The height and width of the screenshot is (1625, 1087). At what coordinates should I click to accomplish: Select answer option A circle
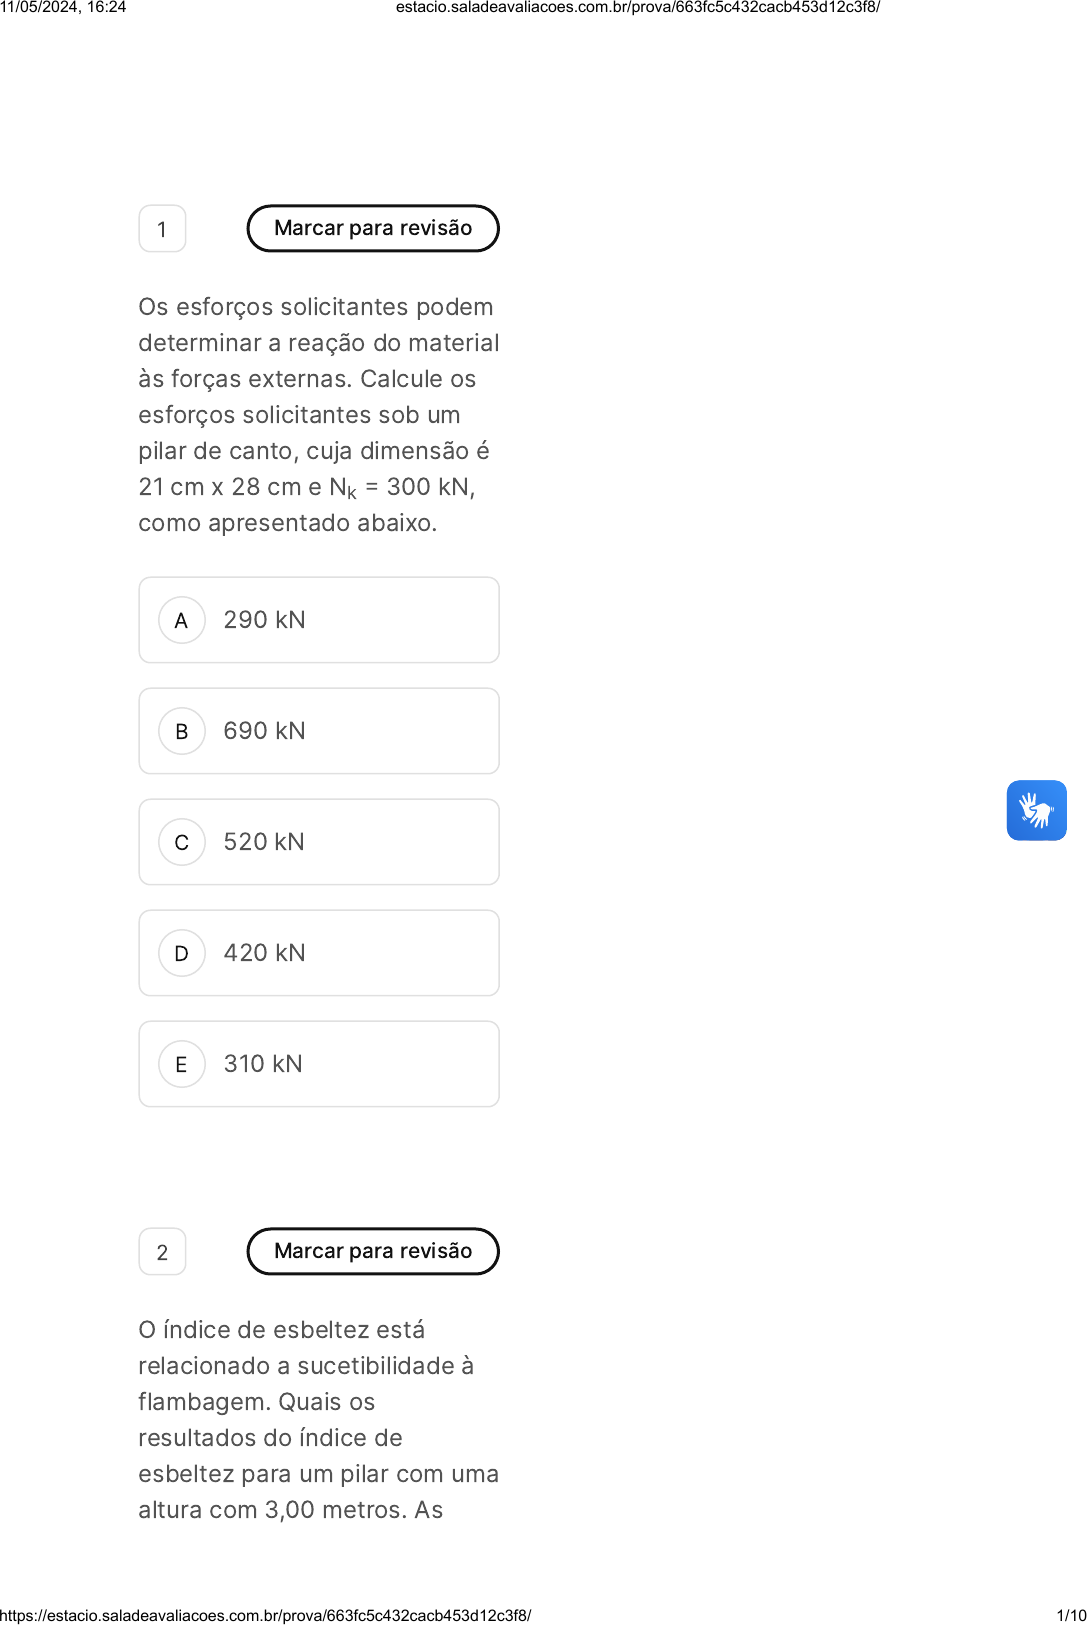pyautogui.click(x=182, y=620)
